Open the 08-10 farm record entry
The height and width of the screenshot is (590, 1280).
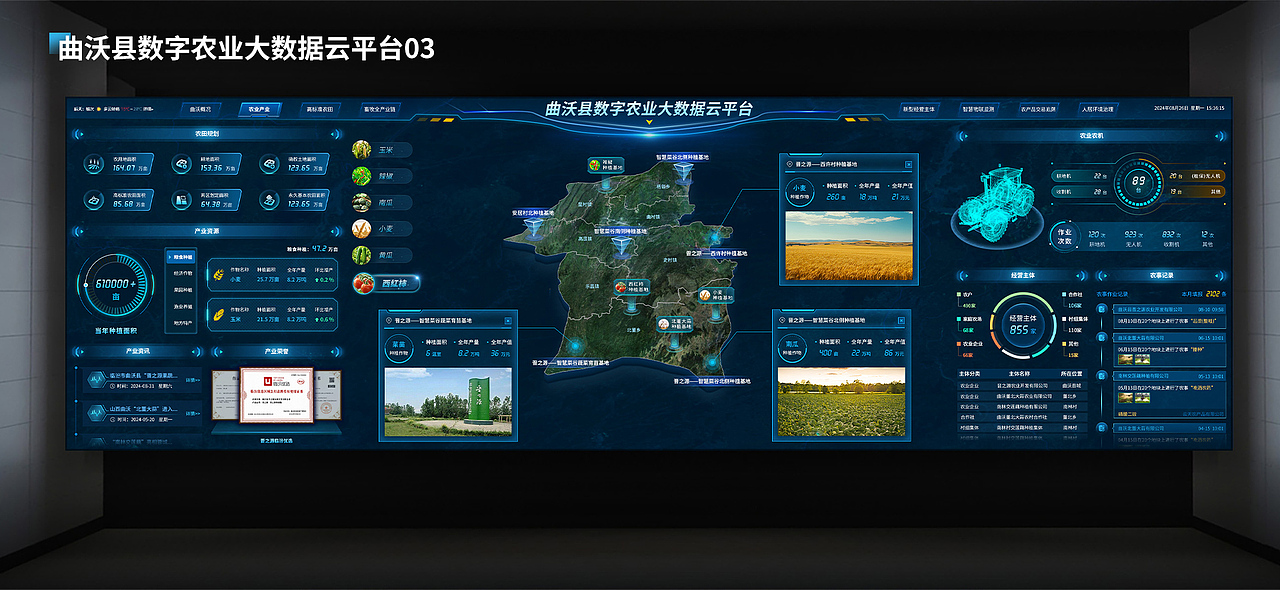tap(1169, 314)
